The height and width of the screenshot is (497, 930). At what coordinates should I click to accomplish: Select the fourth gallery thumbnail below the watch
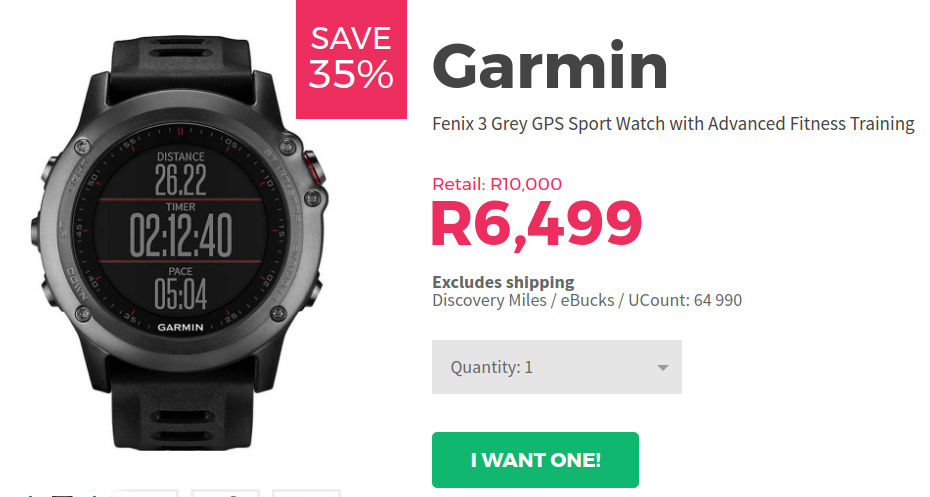click(x=306, y=493)
